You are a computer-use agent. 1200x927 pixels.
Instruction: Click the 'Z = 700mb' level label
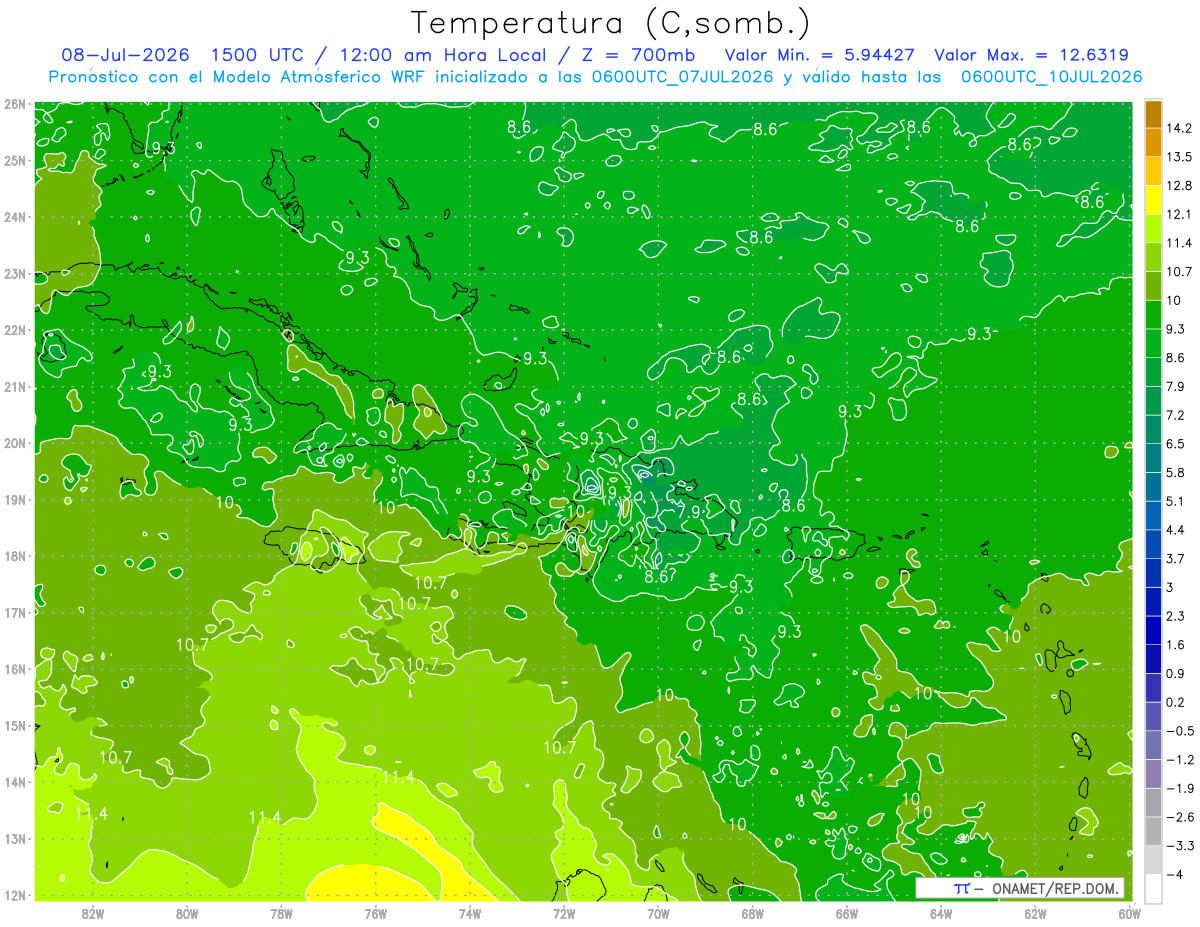coord(640,55)
